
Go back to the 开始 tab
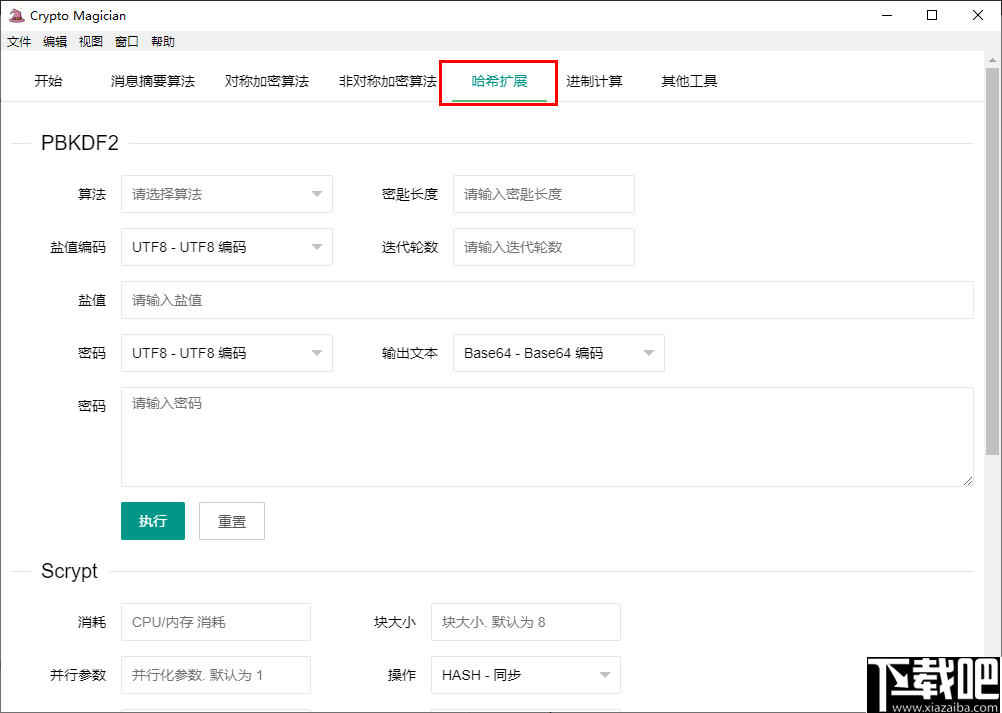(x=48, y=81)
